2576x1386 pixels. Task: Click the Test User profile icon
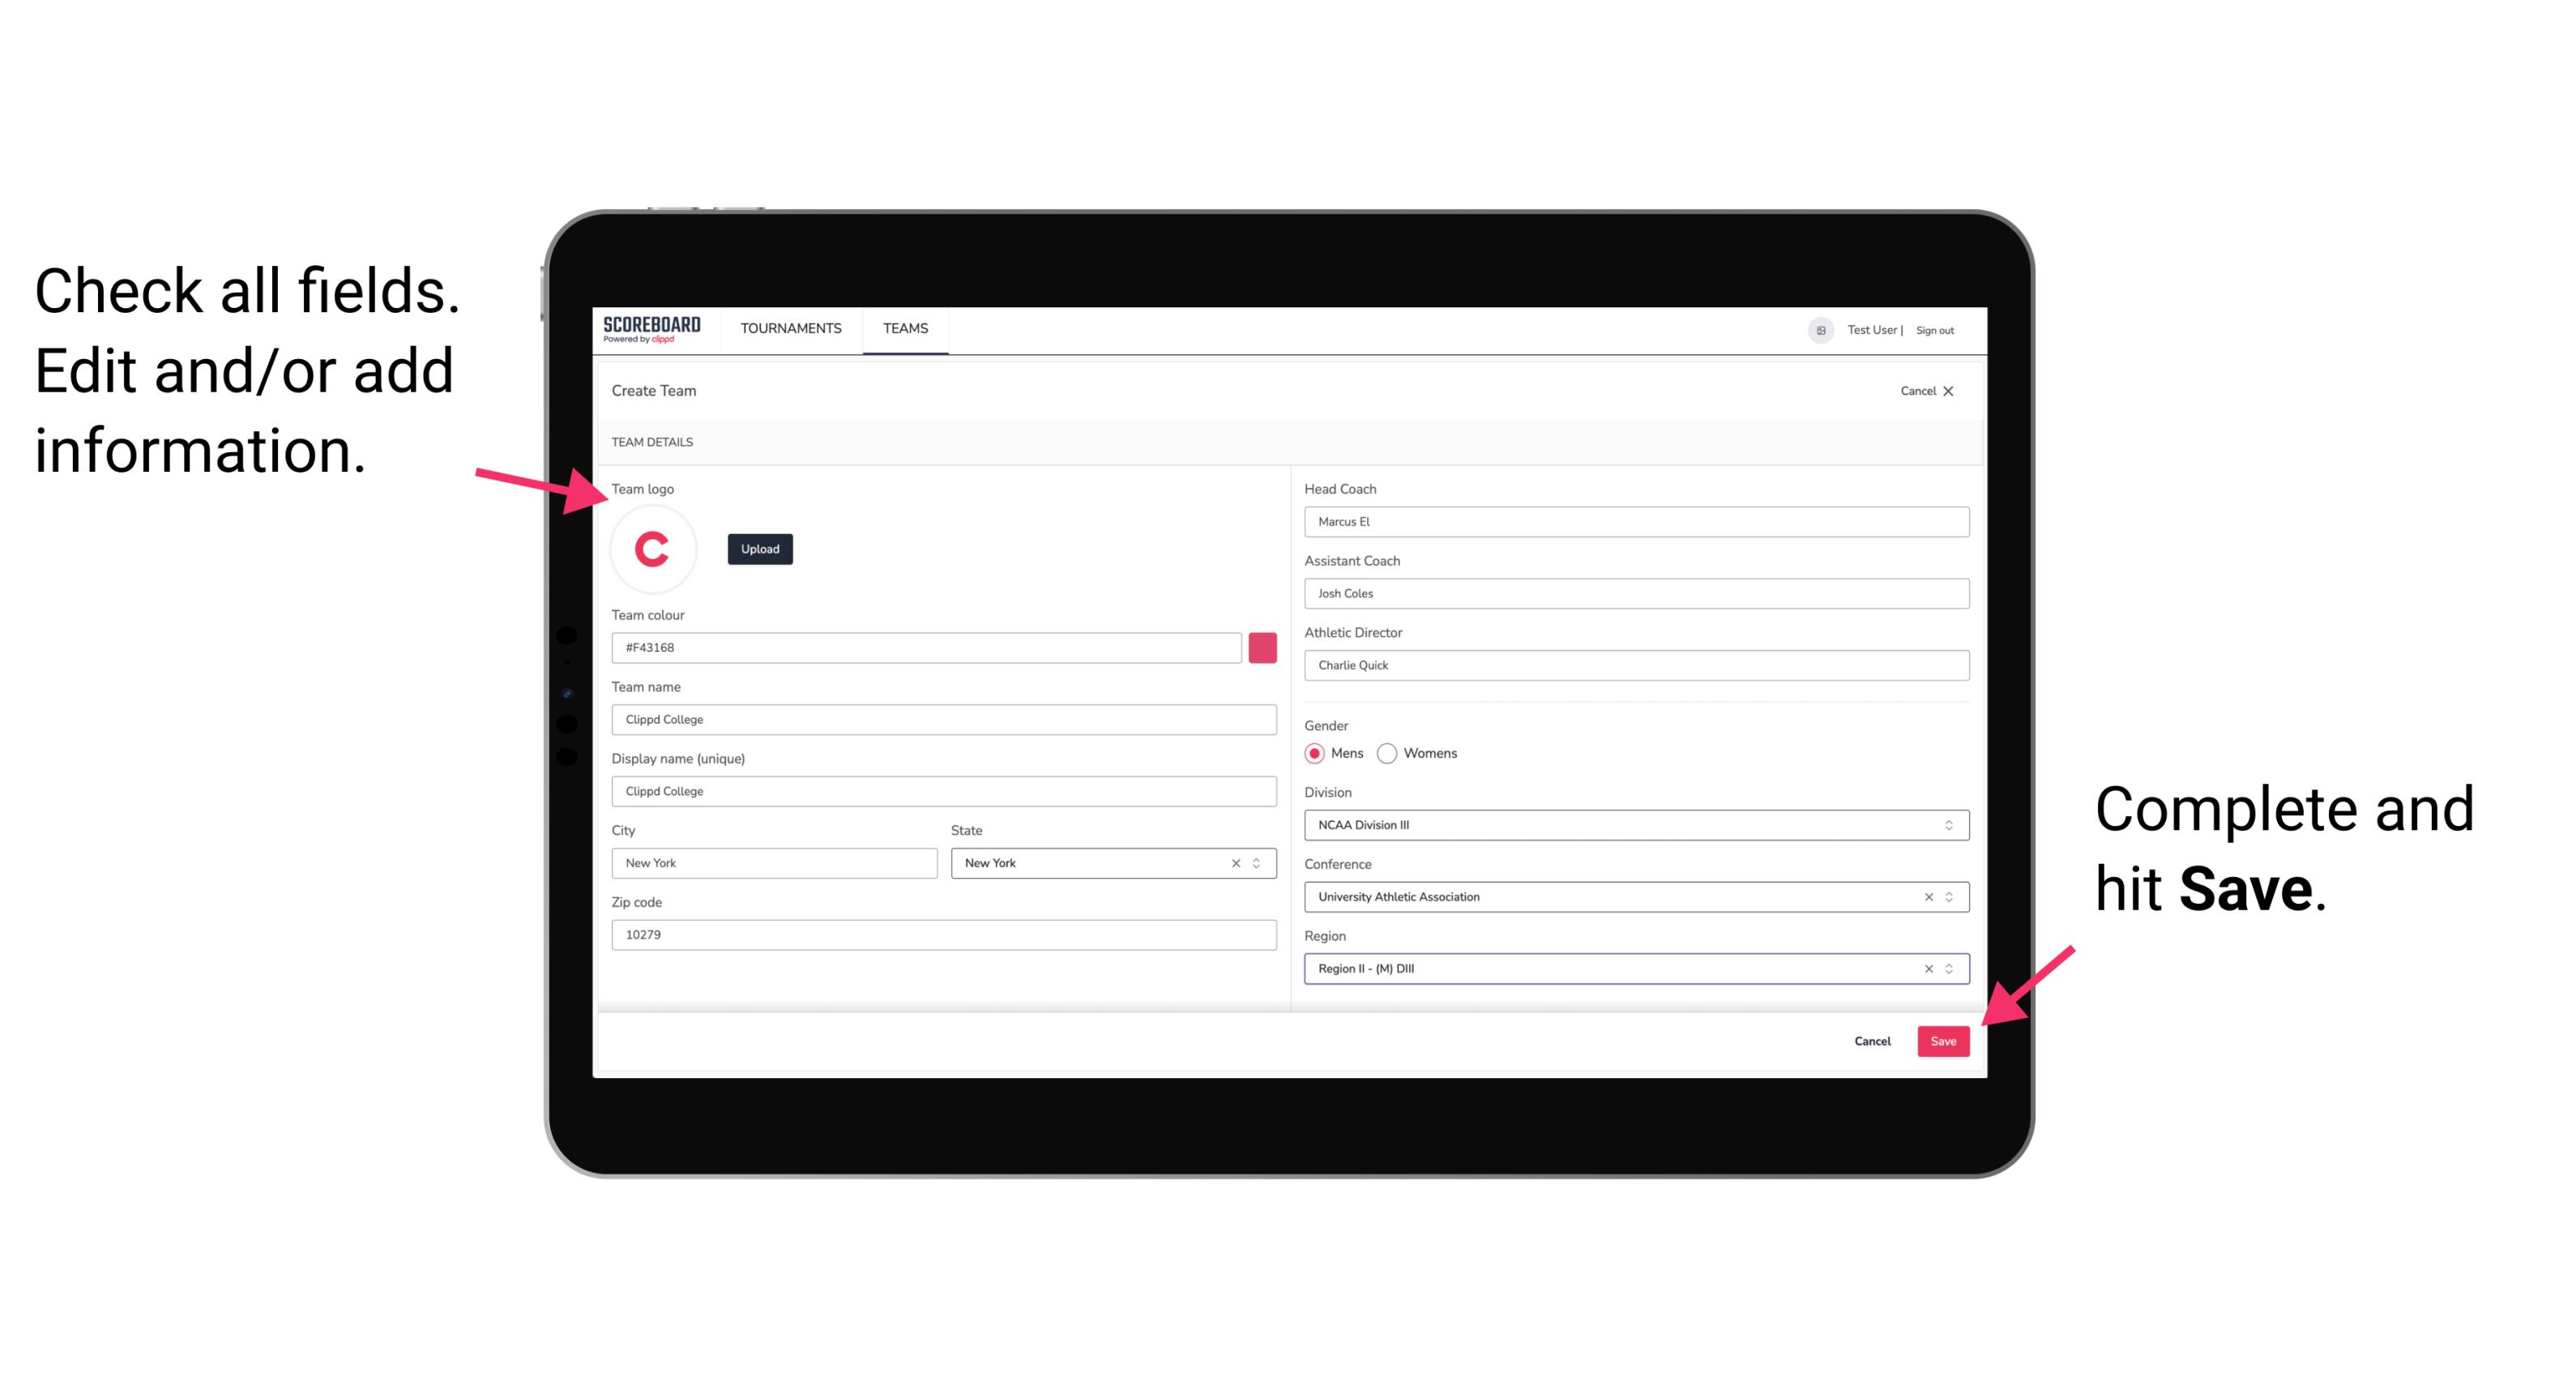tap(1815, 329)
